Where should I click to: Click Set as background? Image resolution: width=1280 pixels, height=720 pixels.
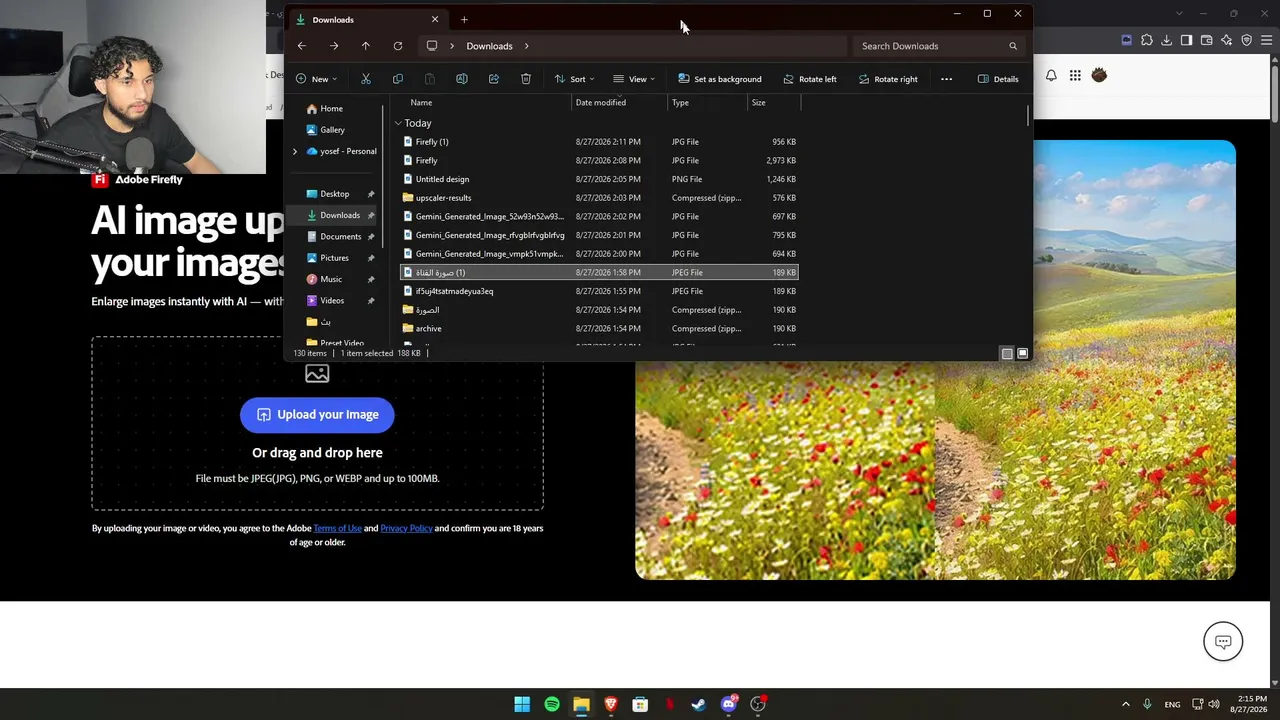click(719, 79)
